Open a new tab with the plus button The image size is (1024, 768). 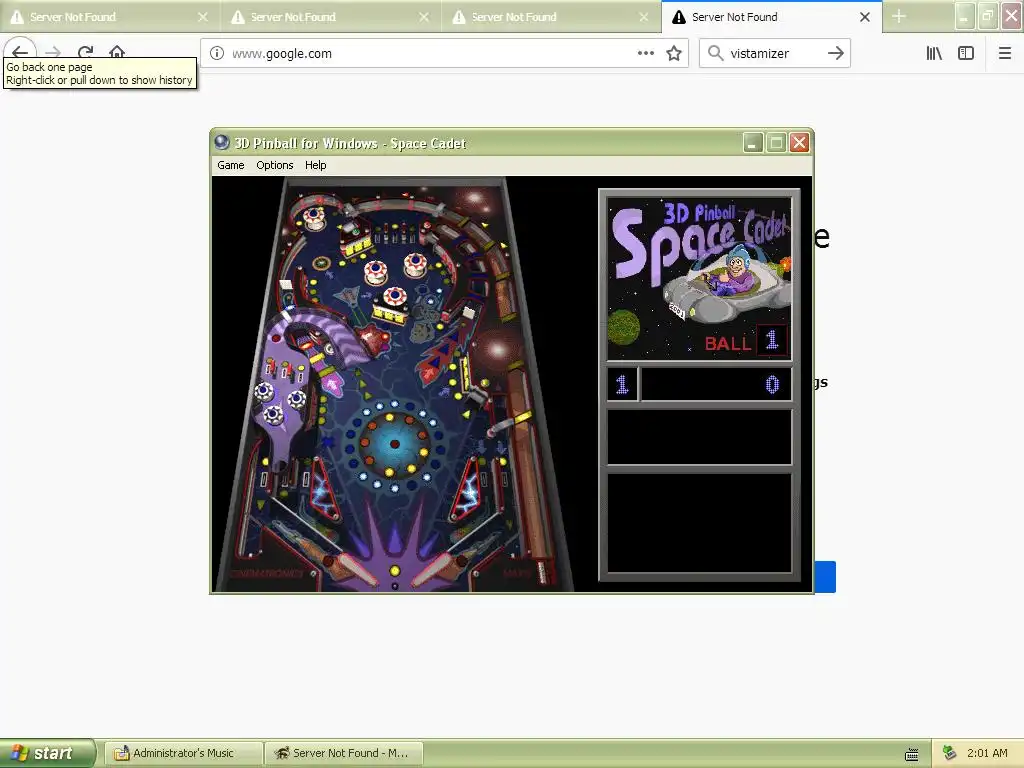[x=899, y=16]
